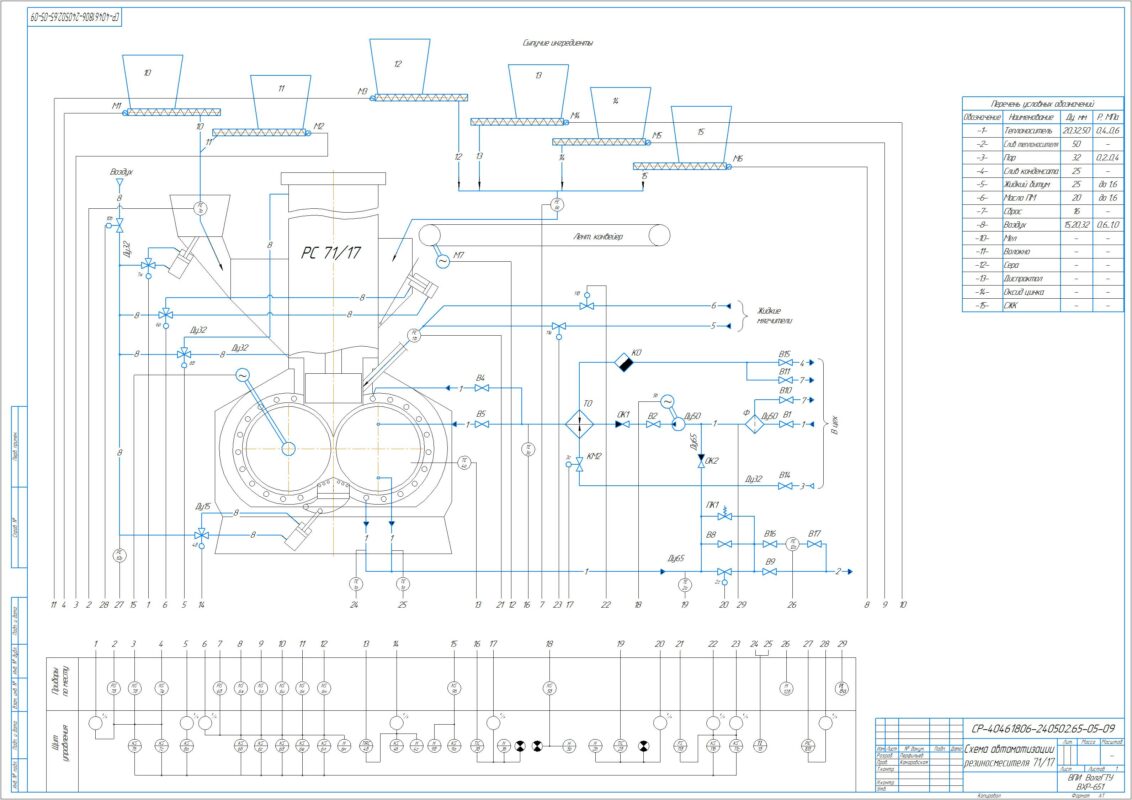
Task: Click the 'Наименование' column header
Action: (1031, 117)
